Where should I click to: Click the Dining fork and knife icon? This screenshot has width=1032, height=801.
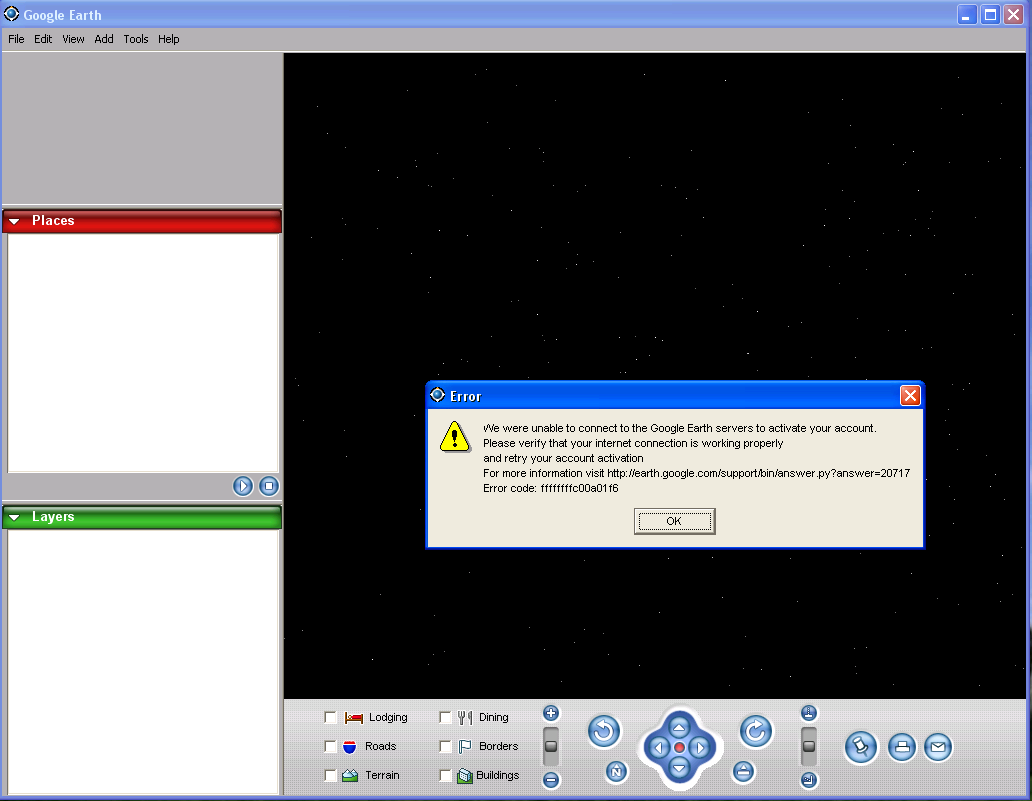pos(465,717)
